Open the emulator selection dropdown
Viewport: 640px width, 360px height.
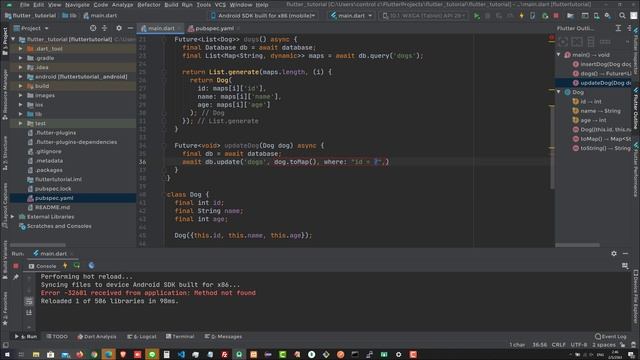coord(424,16)
